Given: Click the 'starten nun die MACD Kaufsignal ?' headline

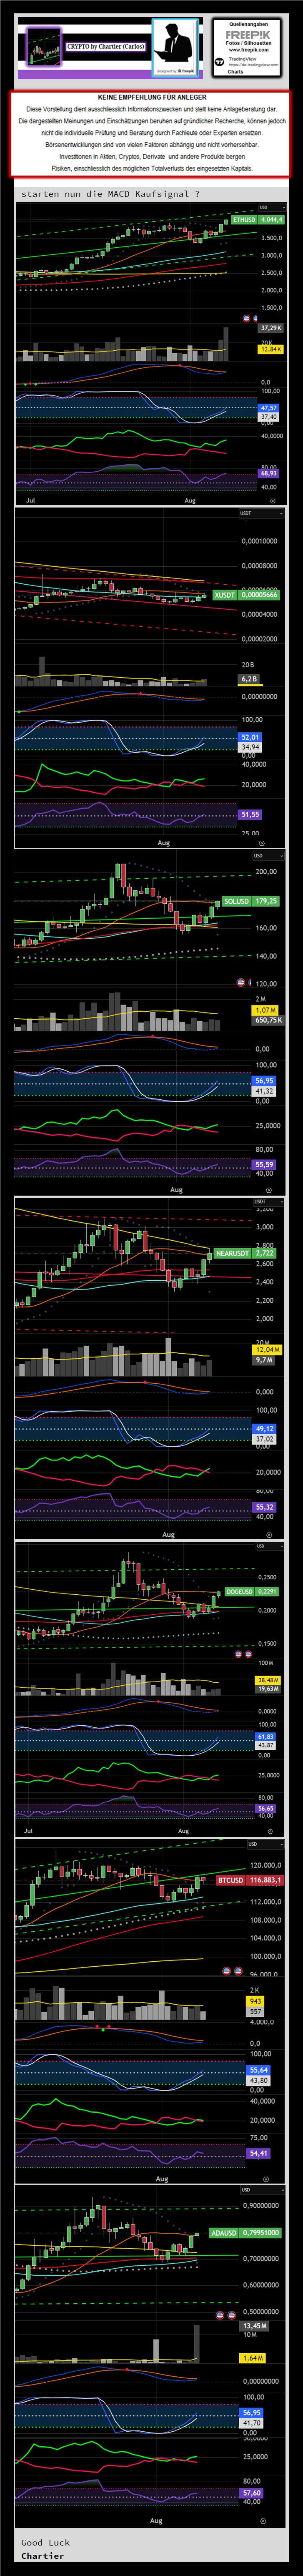Looking at the screenshot, I should coord(110,194).
